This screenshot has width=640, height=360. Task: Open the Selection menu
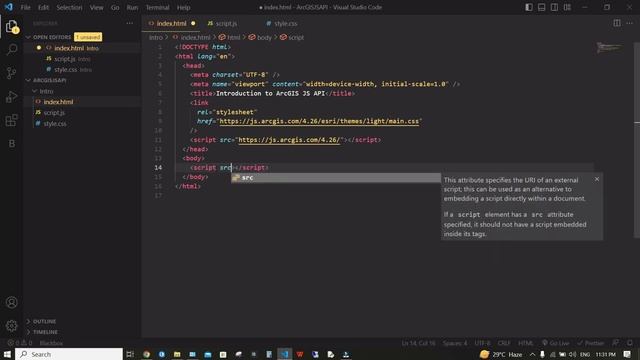click(x=69, y=7)
